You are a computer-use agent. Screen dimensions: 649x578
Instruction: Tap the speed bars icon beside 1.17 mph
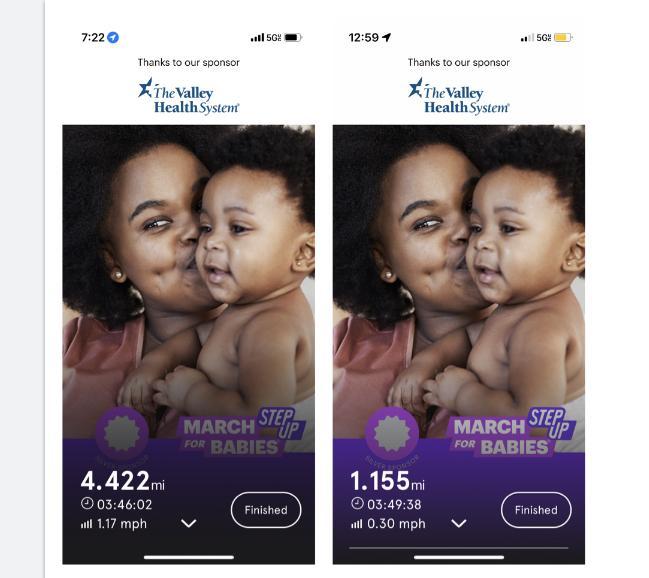[x=87, y=524]
